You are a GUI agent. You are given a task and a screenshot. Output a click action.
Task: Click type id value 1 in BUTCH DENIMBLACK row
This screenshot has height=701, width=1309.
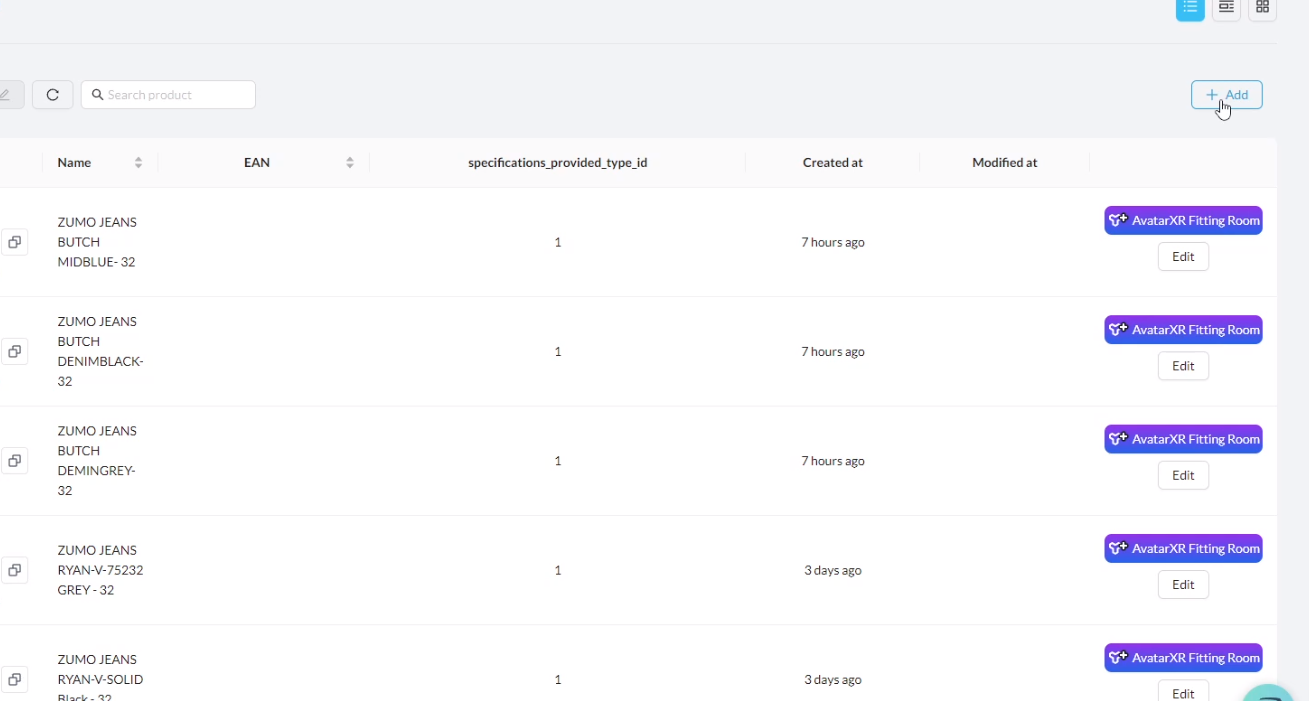click(558, 352)
